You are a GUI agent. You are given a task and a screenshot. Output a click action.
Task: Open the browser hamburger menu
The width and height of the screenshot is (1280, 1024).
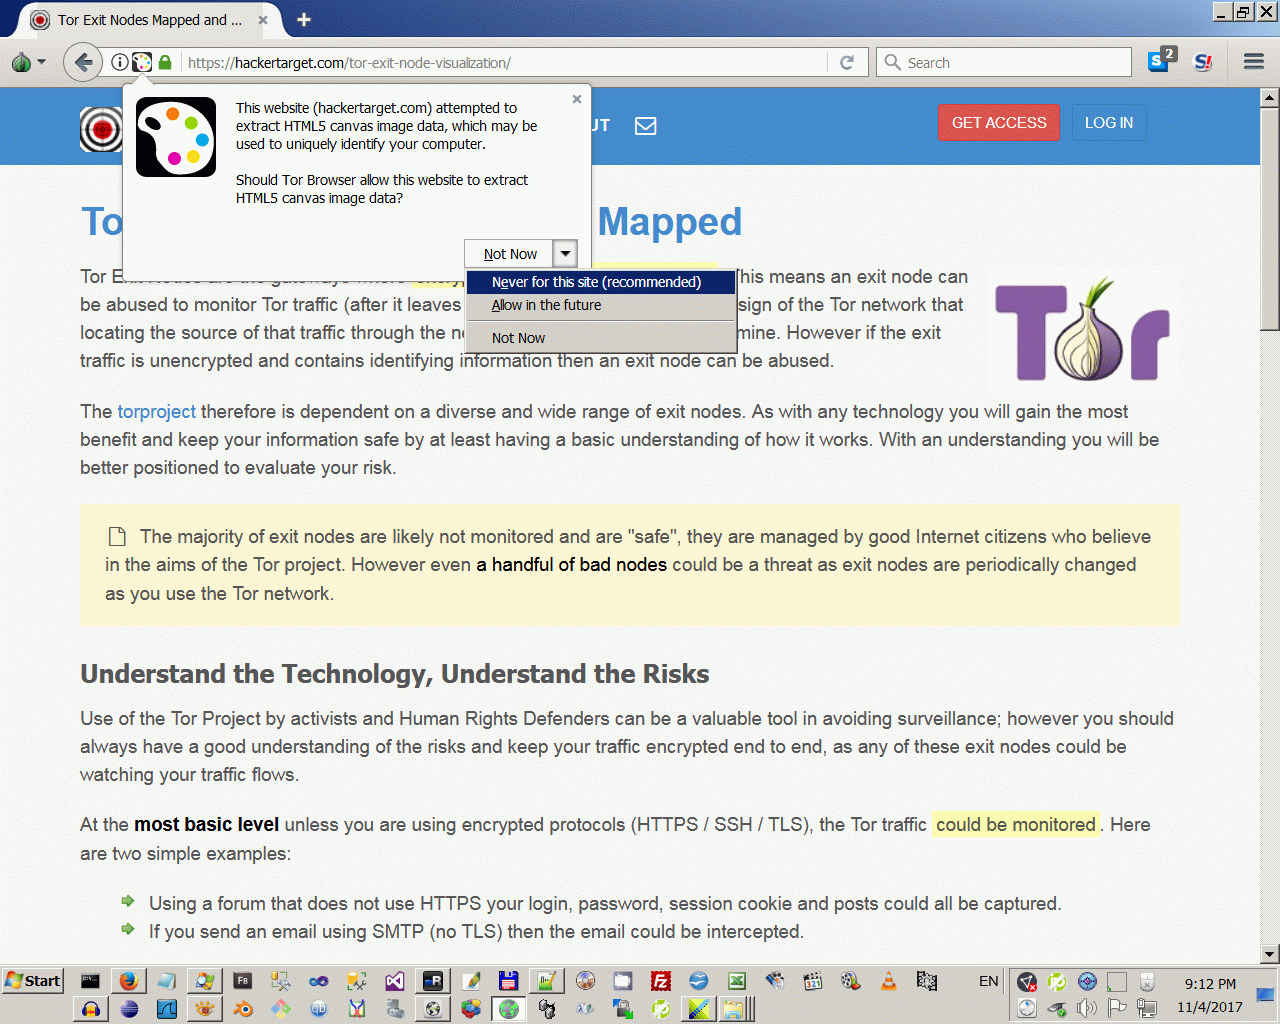(1254, 62)
